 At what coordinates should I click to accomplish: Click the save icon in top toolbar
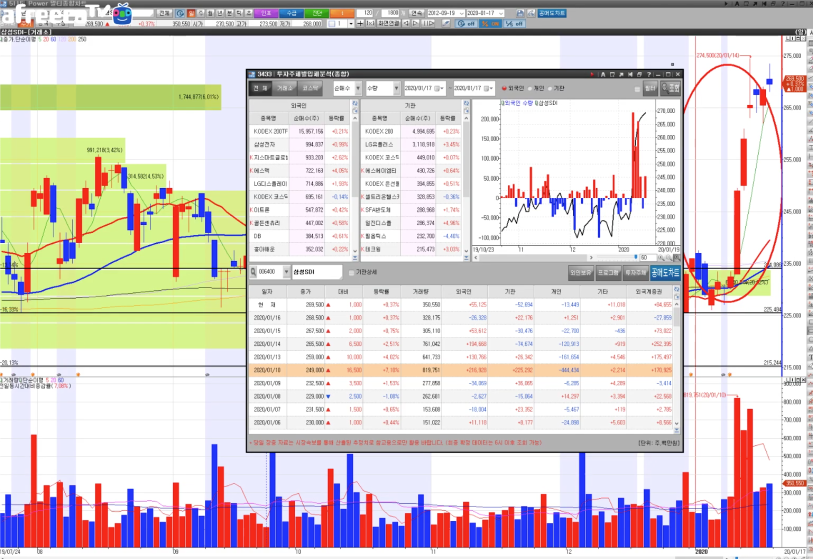click(521, 13)
